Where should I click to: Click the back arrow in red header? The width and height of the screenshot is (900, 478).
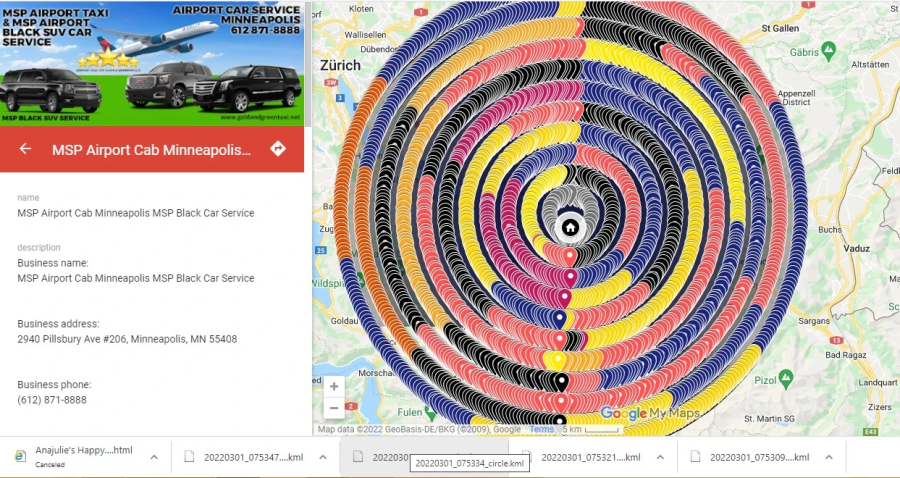coord(25,149)
